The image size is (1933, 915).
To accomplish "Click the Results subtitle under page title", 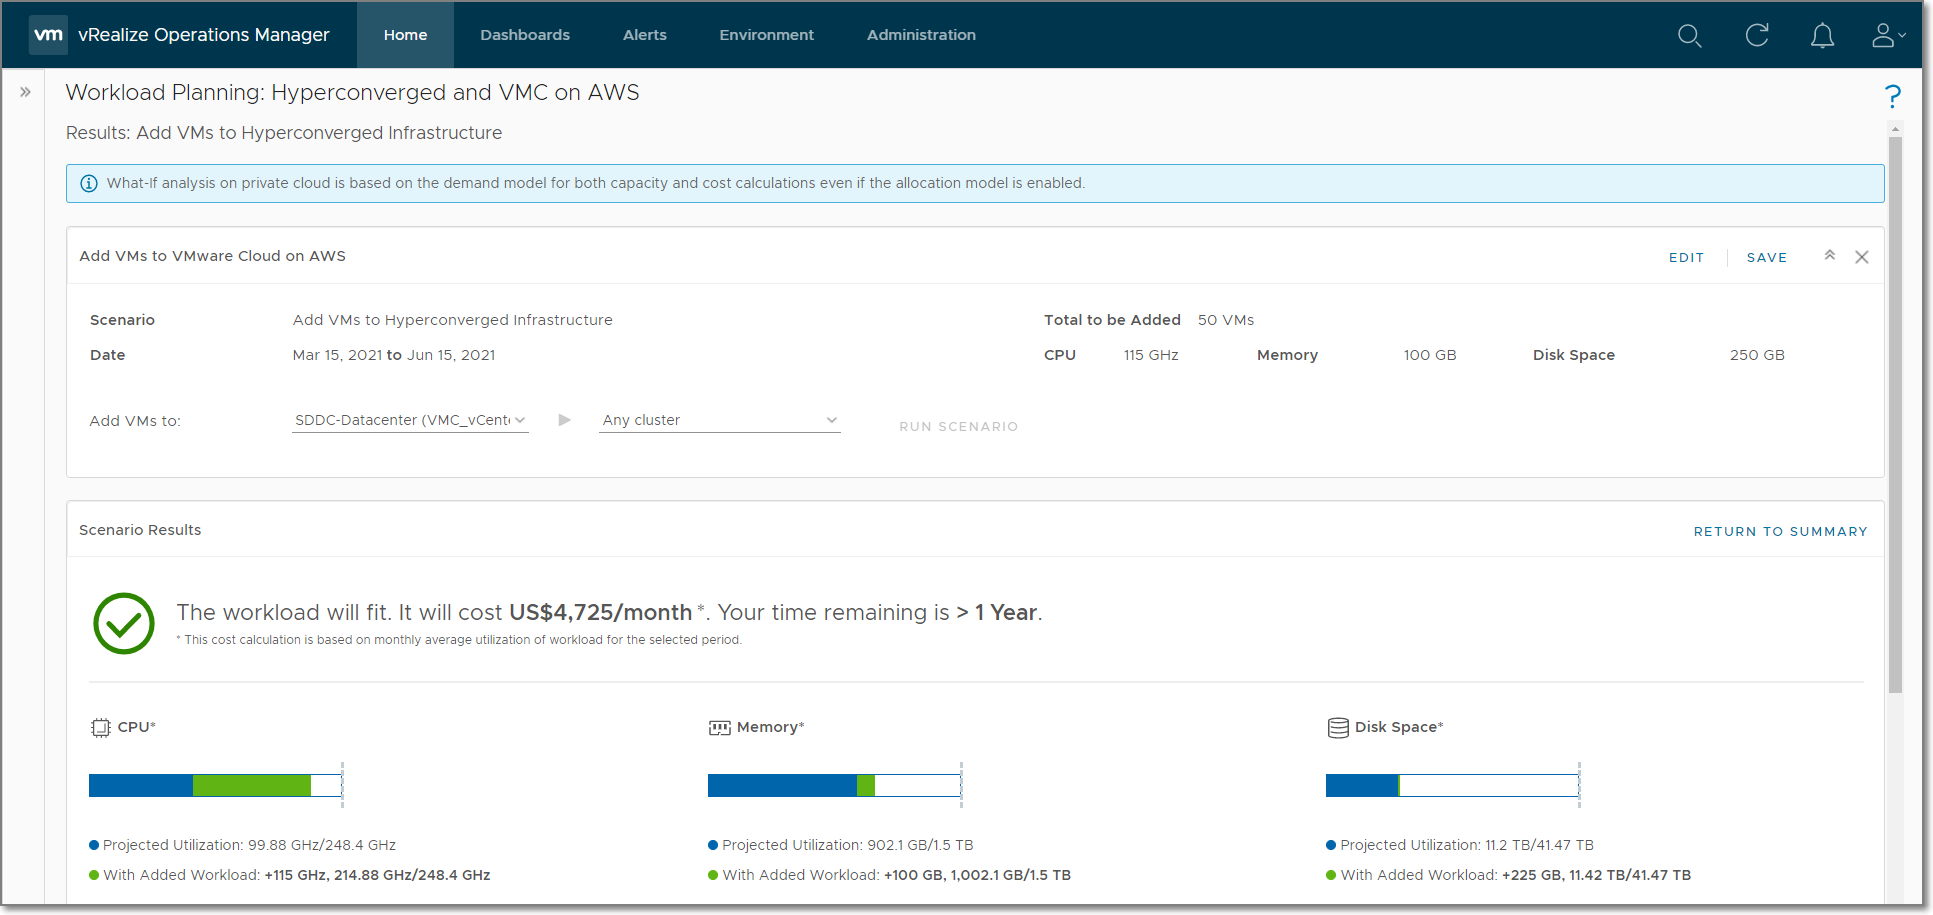I will [284, 133].
